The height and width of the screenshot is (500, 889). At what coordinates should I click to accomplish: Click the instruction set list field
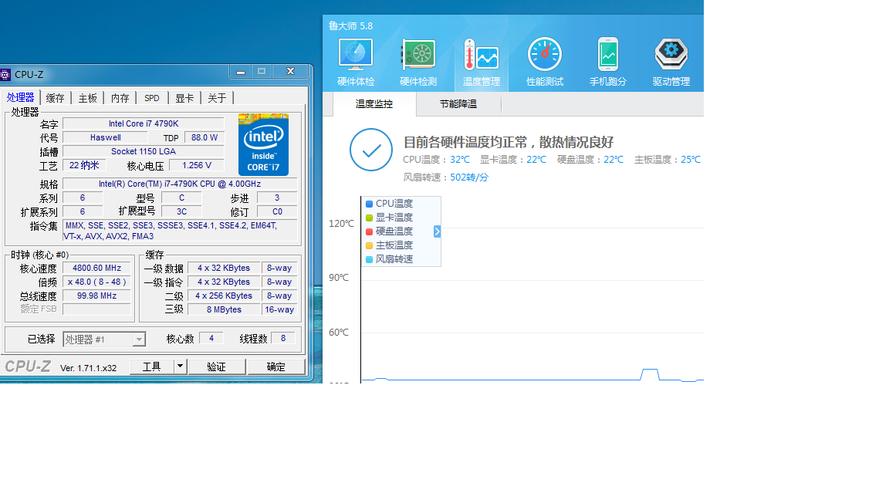pos(180,231)
